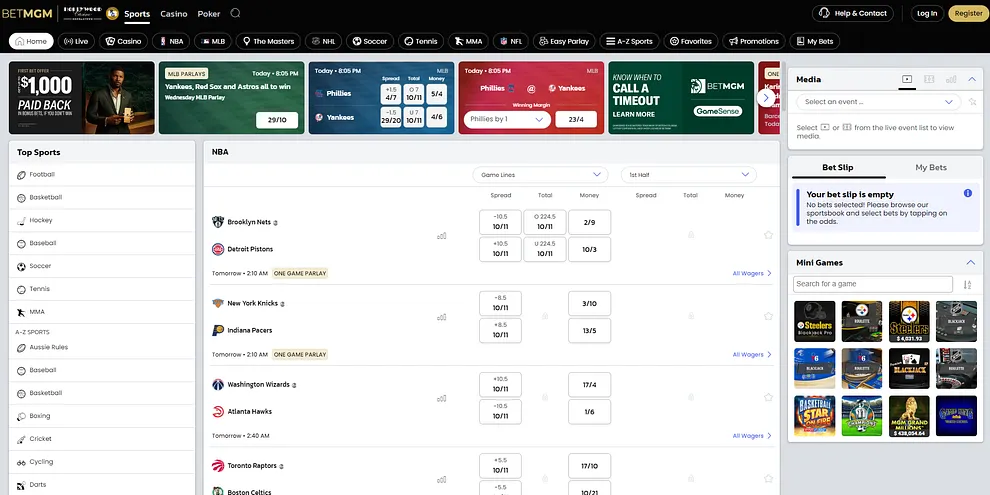990x495 pixels.
Task: Click Brooklyn Nets team logo
Action: click(218, 222)
